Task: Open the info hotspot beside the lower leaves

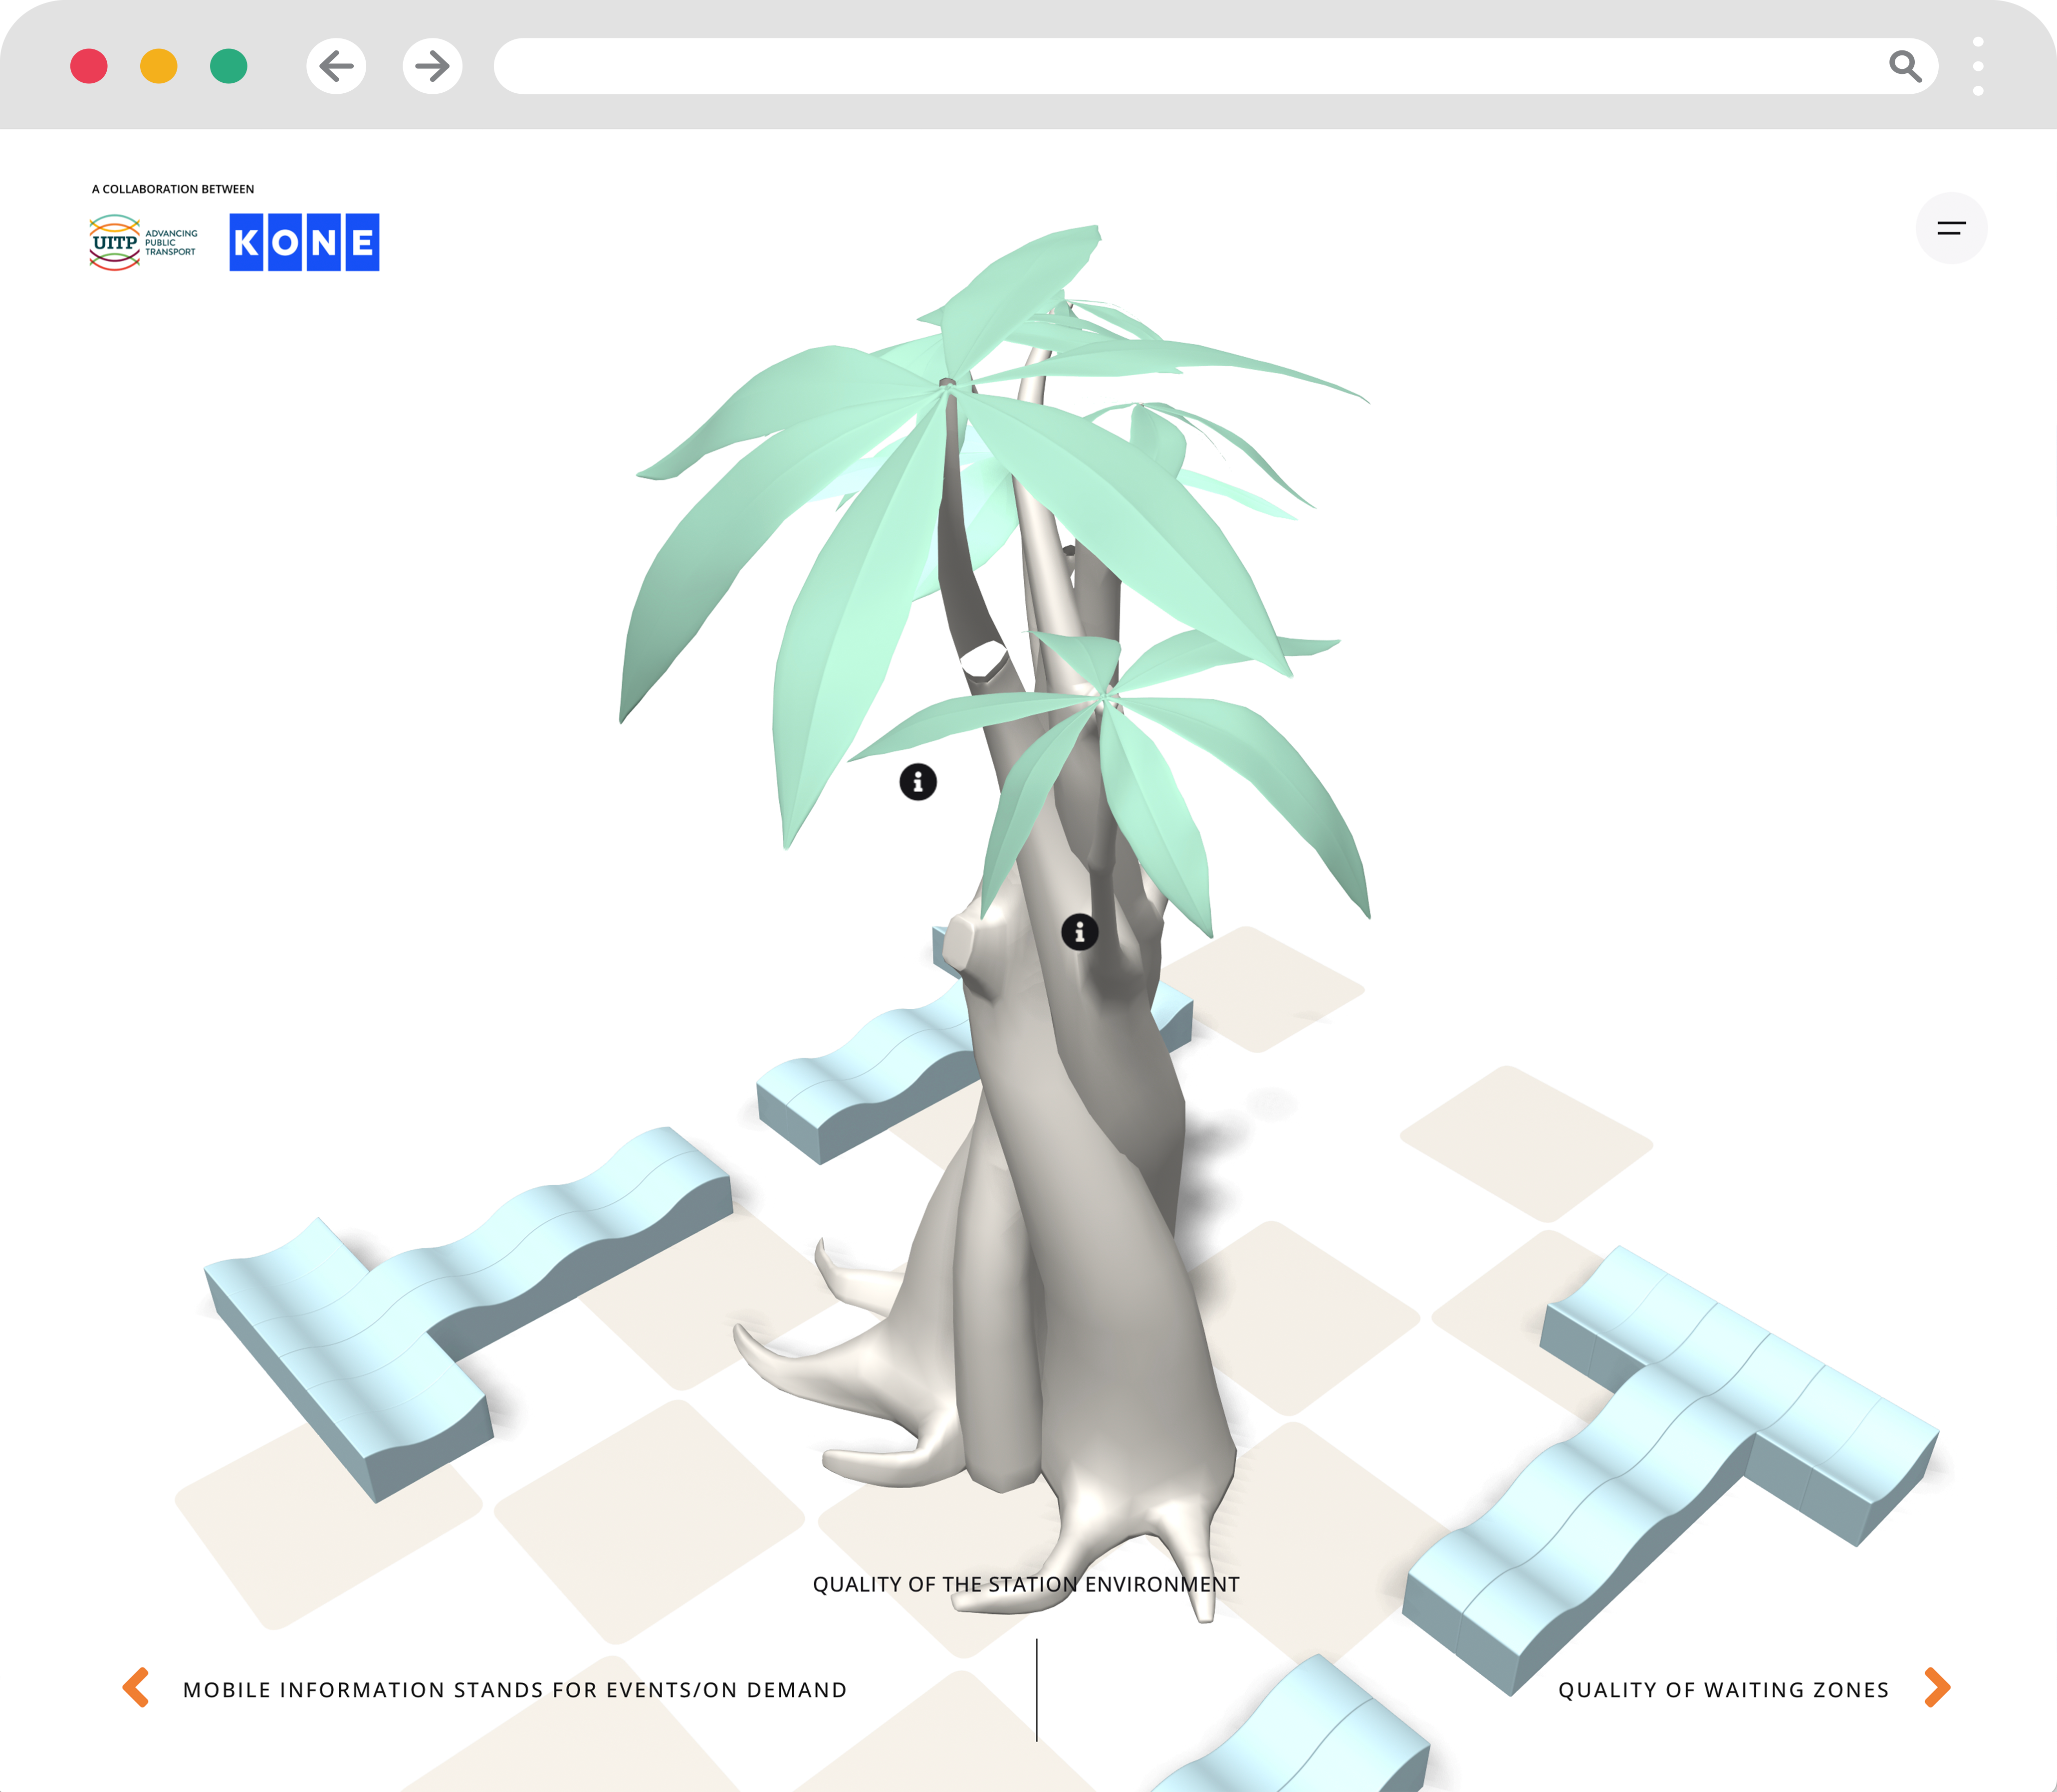Action: click(918, 781)
